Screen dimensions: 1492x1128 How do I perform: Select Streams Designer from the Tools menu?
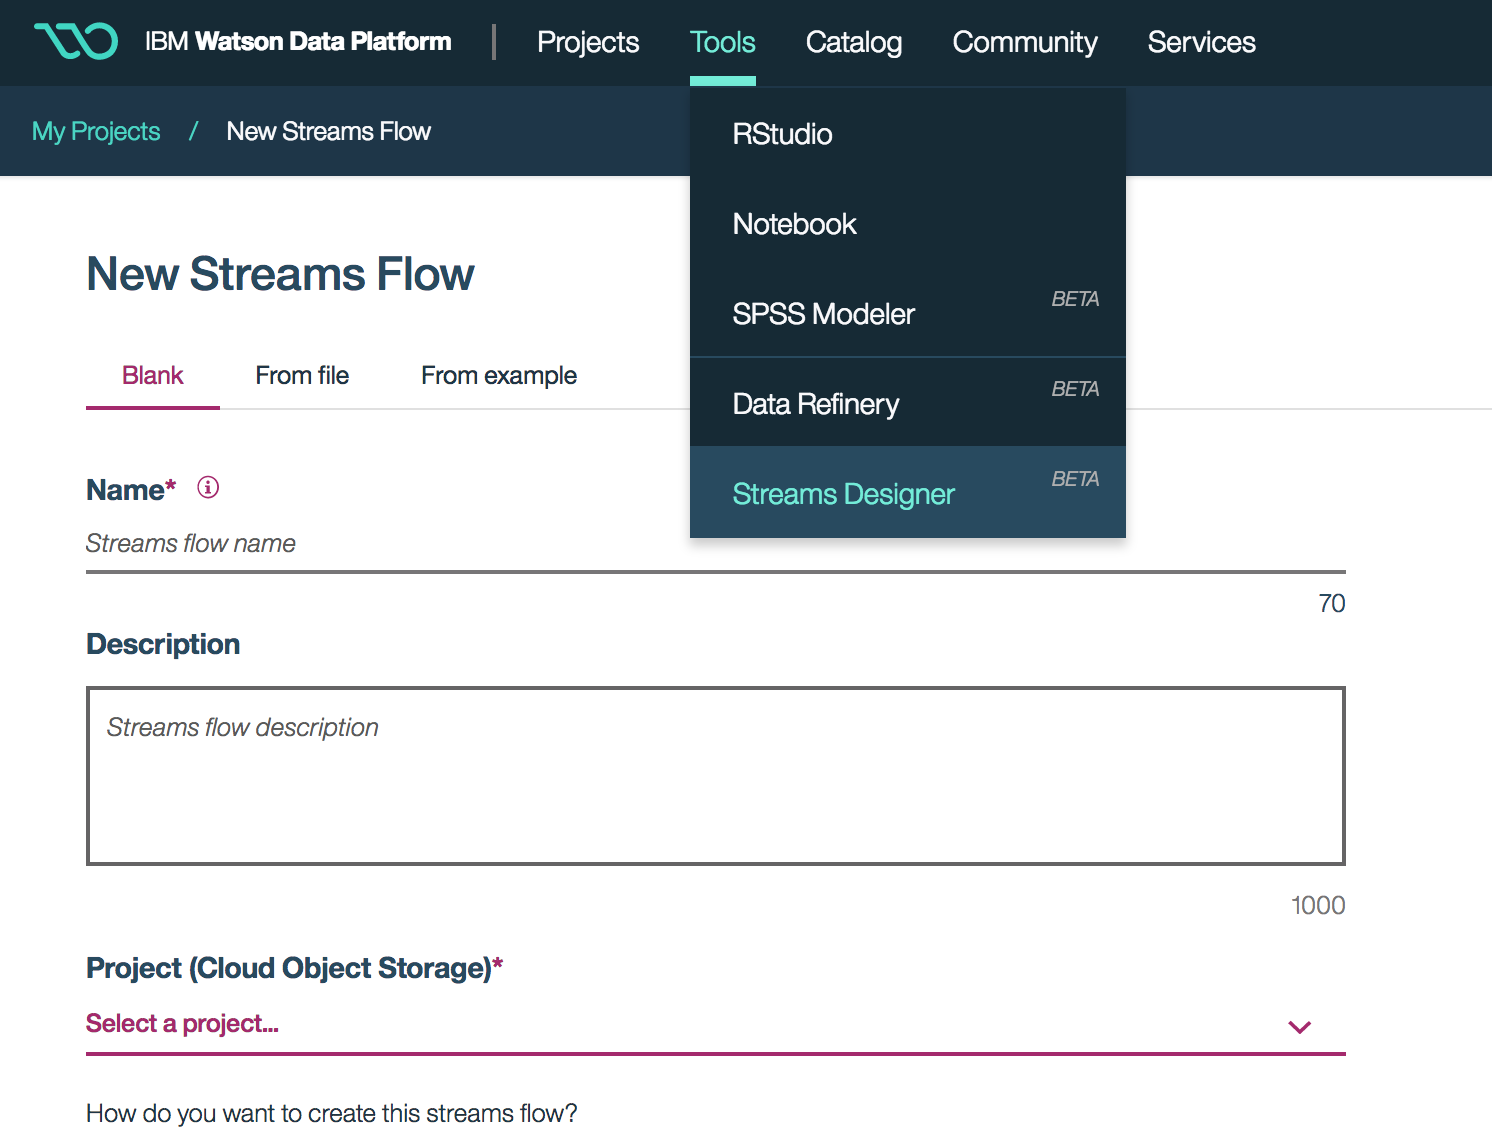[x=843, y=493]
